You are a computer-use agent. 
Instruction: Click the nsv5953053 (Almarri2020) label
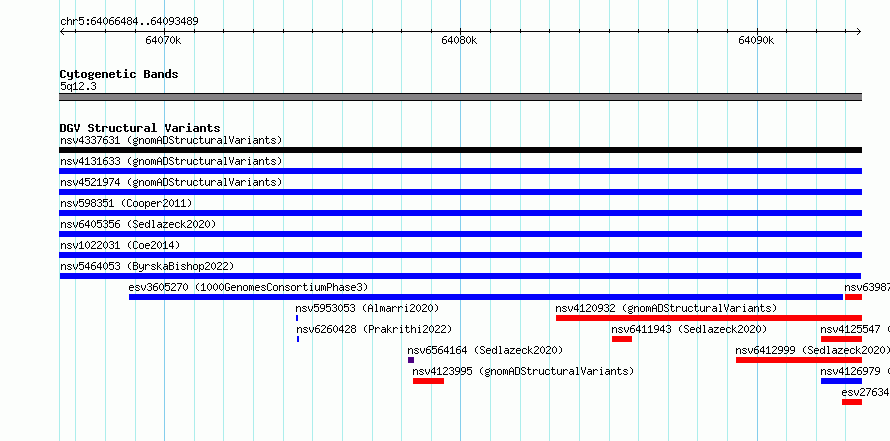coord(367,308)
